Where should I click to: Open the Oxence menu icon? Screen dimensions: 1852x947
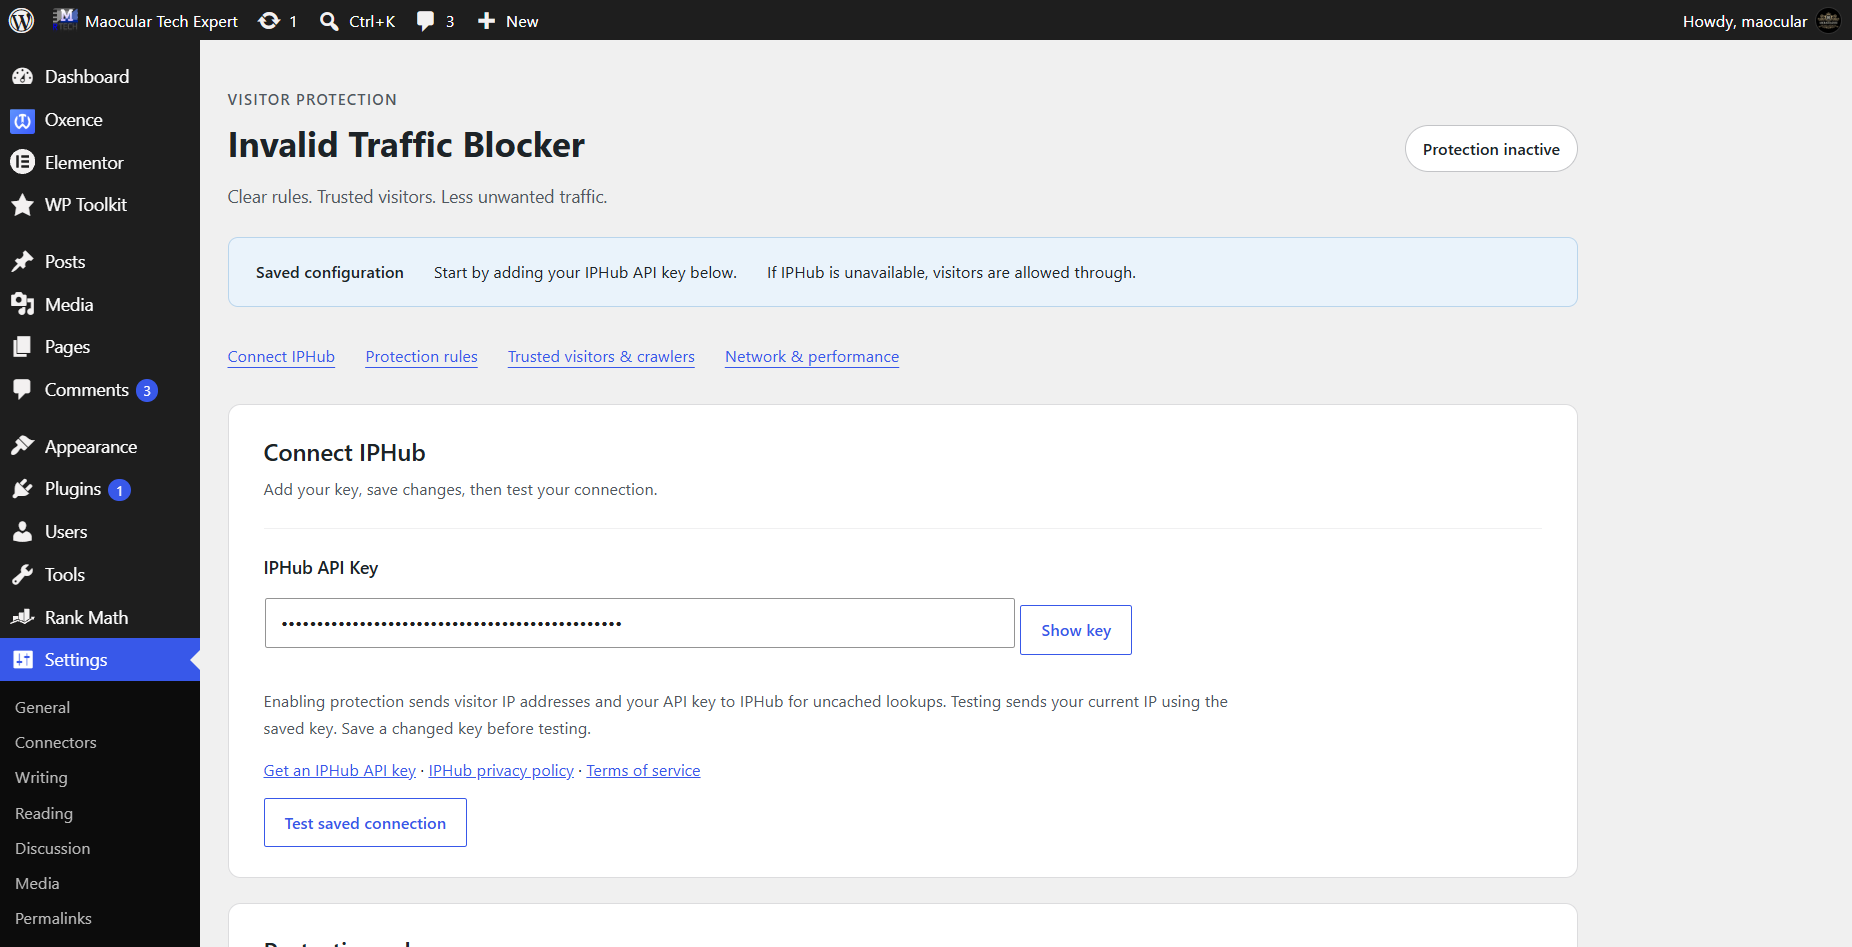point(22,120)
